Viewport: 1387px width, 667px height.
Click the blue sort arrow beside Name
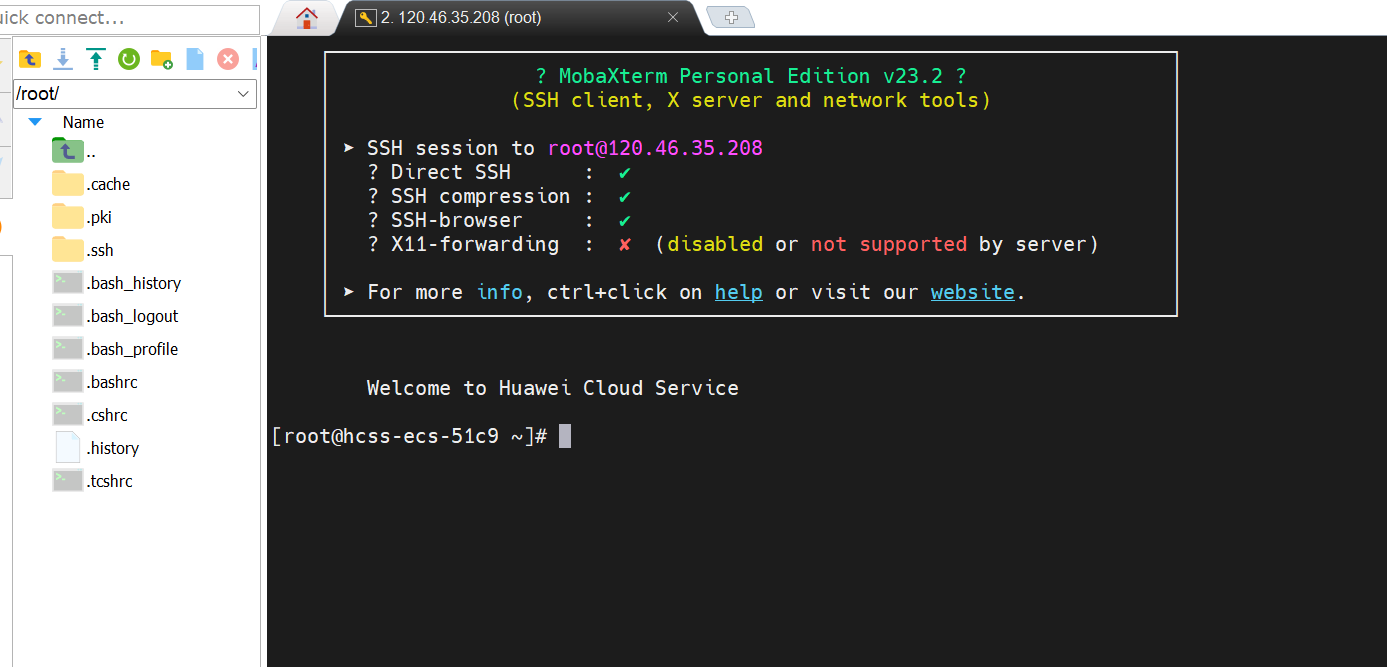click(35, 122)
